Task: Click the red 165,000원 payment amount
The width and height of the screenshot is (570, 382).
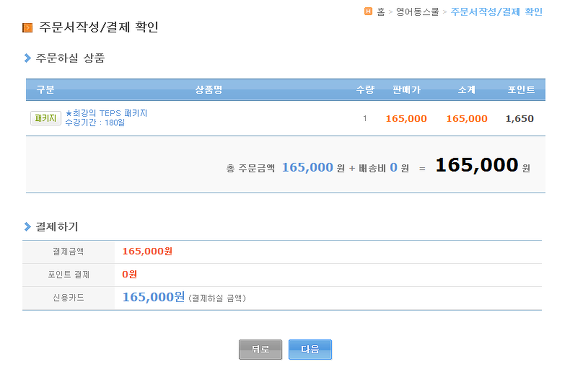Action: [x=147, y=251]
